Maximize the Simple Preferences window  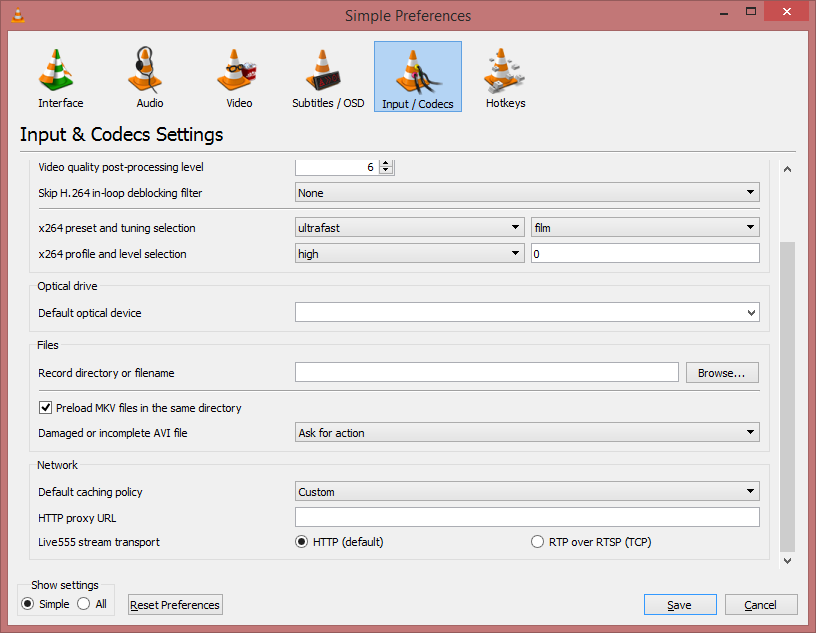click(x=750, y=11)
